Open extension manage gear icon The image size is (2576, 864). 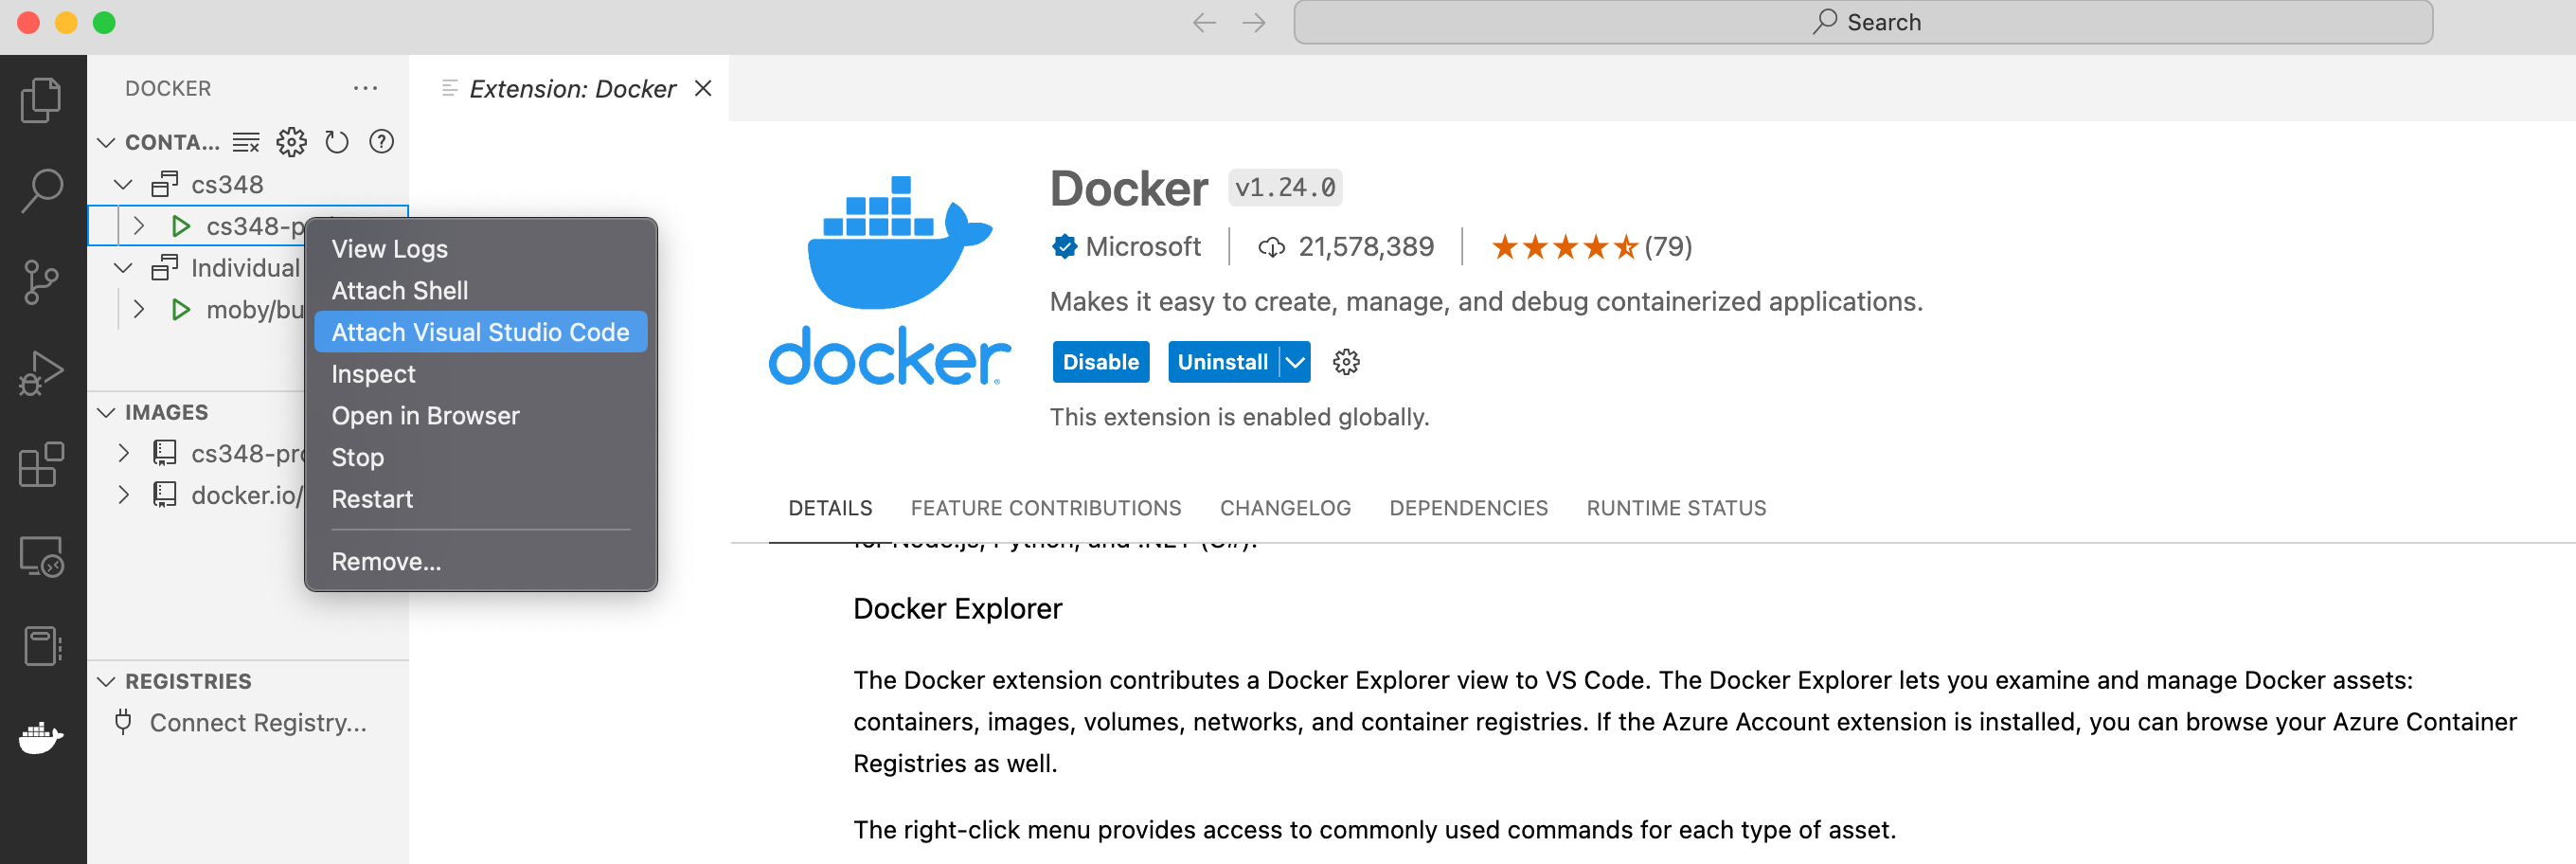[1346, 362]
